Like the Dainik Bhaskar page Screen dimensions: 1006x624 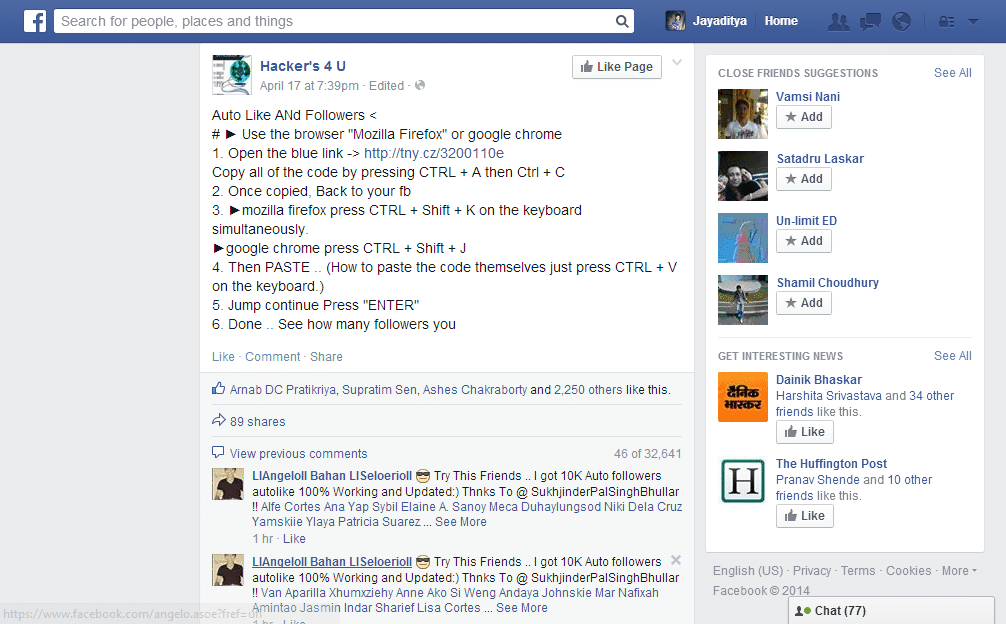tap(805, 432)
